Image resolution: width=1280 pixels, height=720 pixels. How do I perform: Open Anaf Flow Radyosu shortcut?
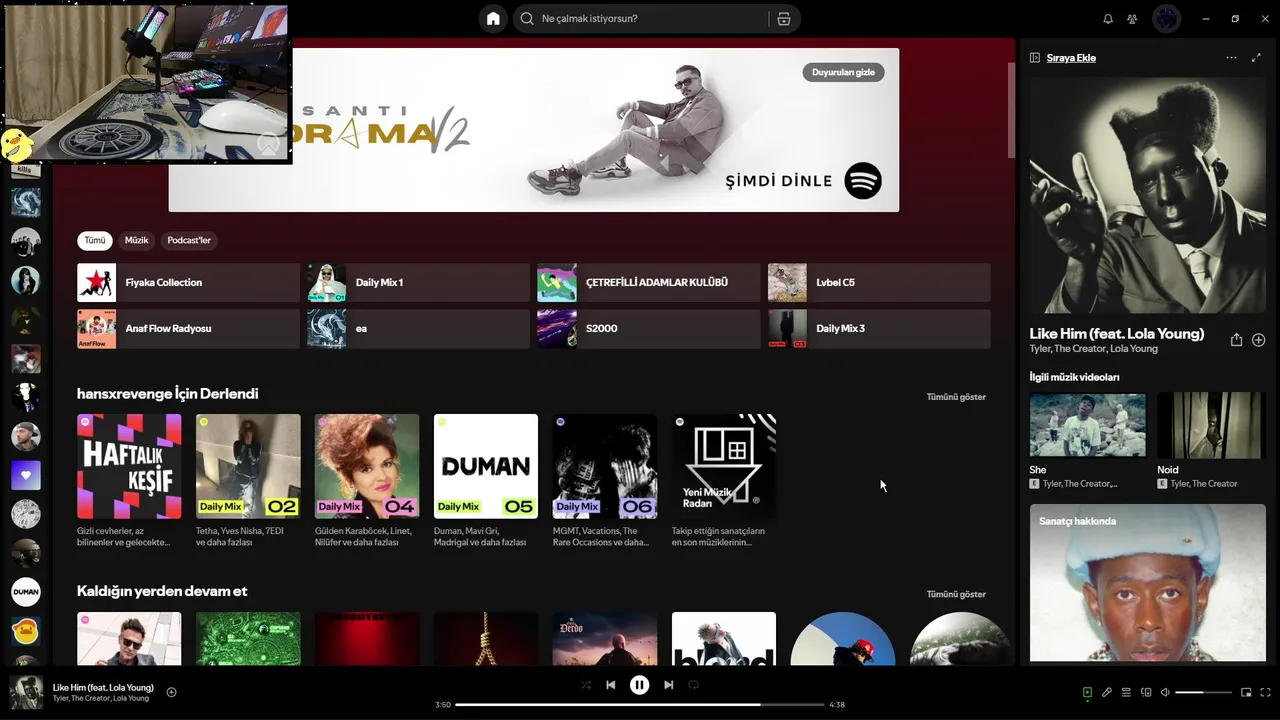(x=188, y=329)
